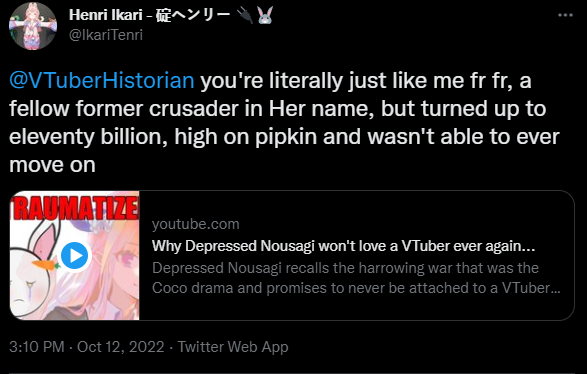587x374 pixels.
Task: Click the Japanese characters in display name
Action: [x=193, y=15]
